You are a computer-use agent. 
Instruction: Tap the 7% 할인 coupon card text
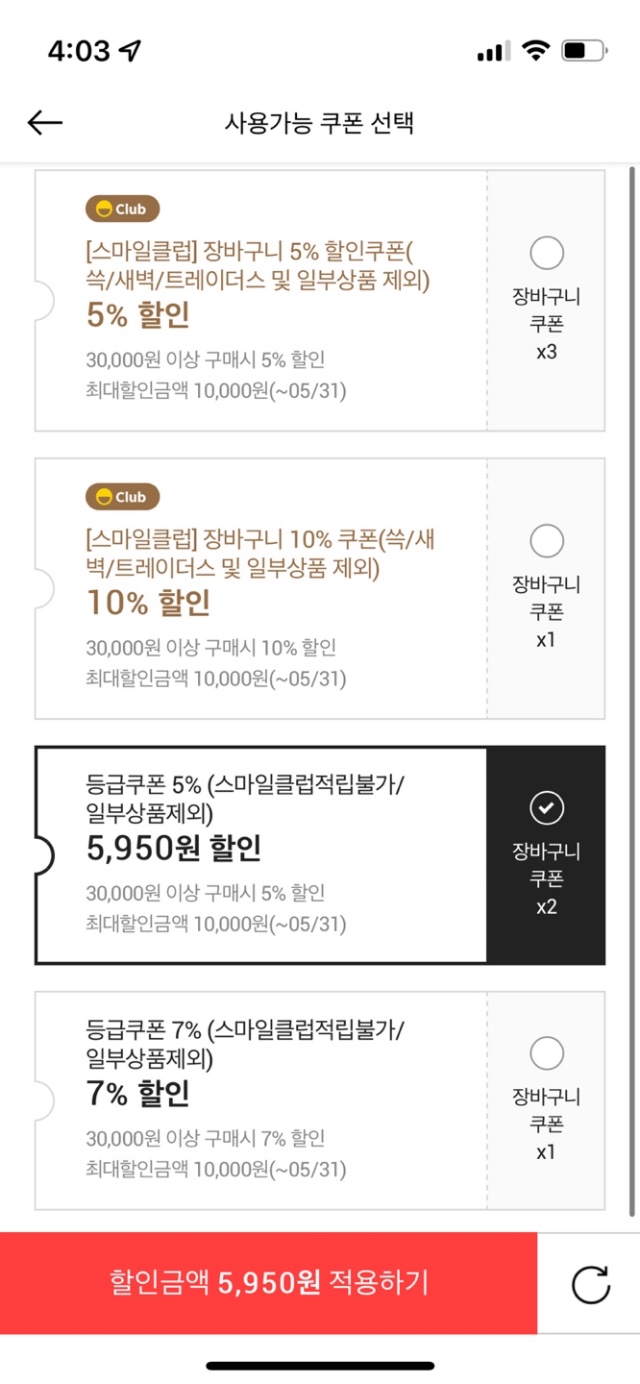138,1094
